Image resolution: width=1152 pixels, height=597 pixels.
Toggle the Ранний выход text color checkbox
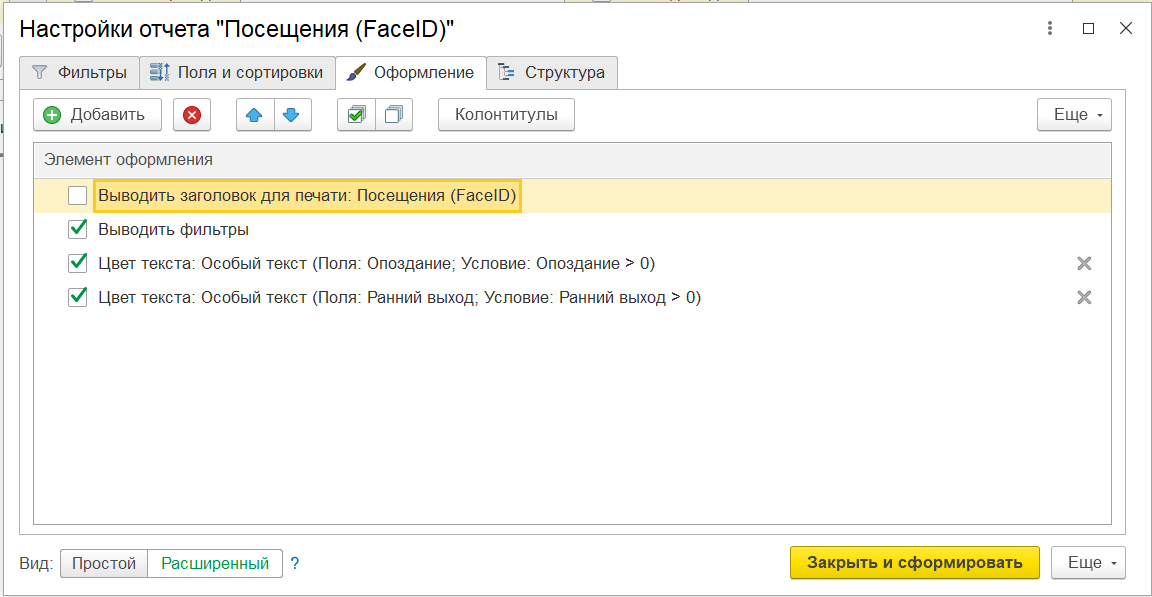pos(78,297)
